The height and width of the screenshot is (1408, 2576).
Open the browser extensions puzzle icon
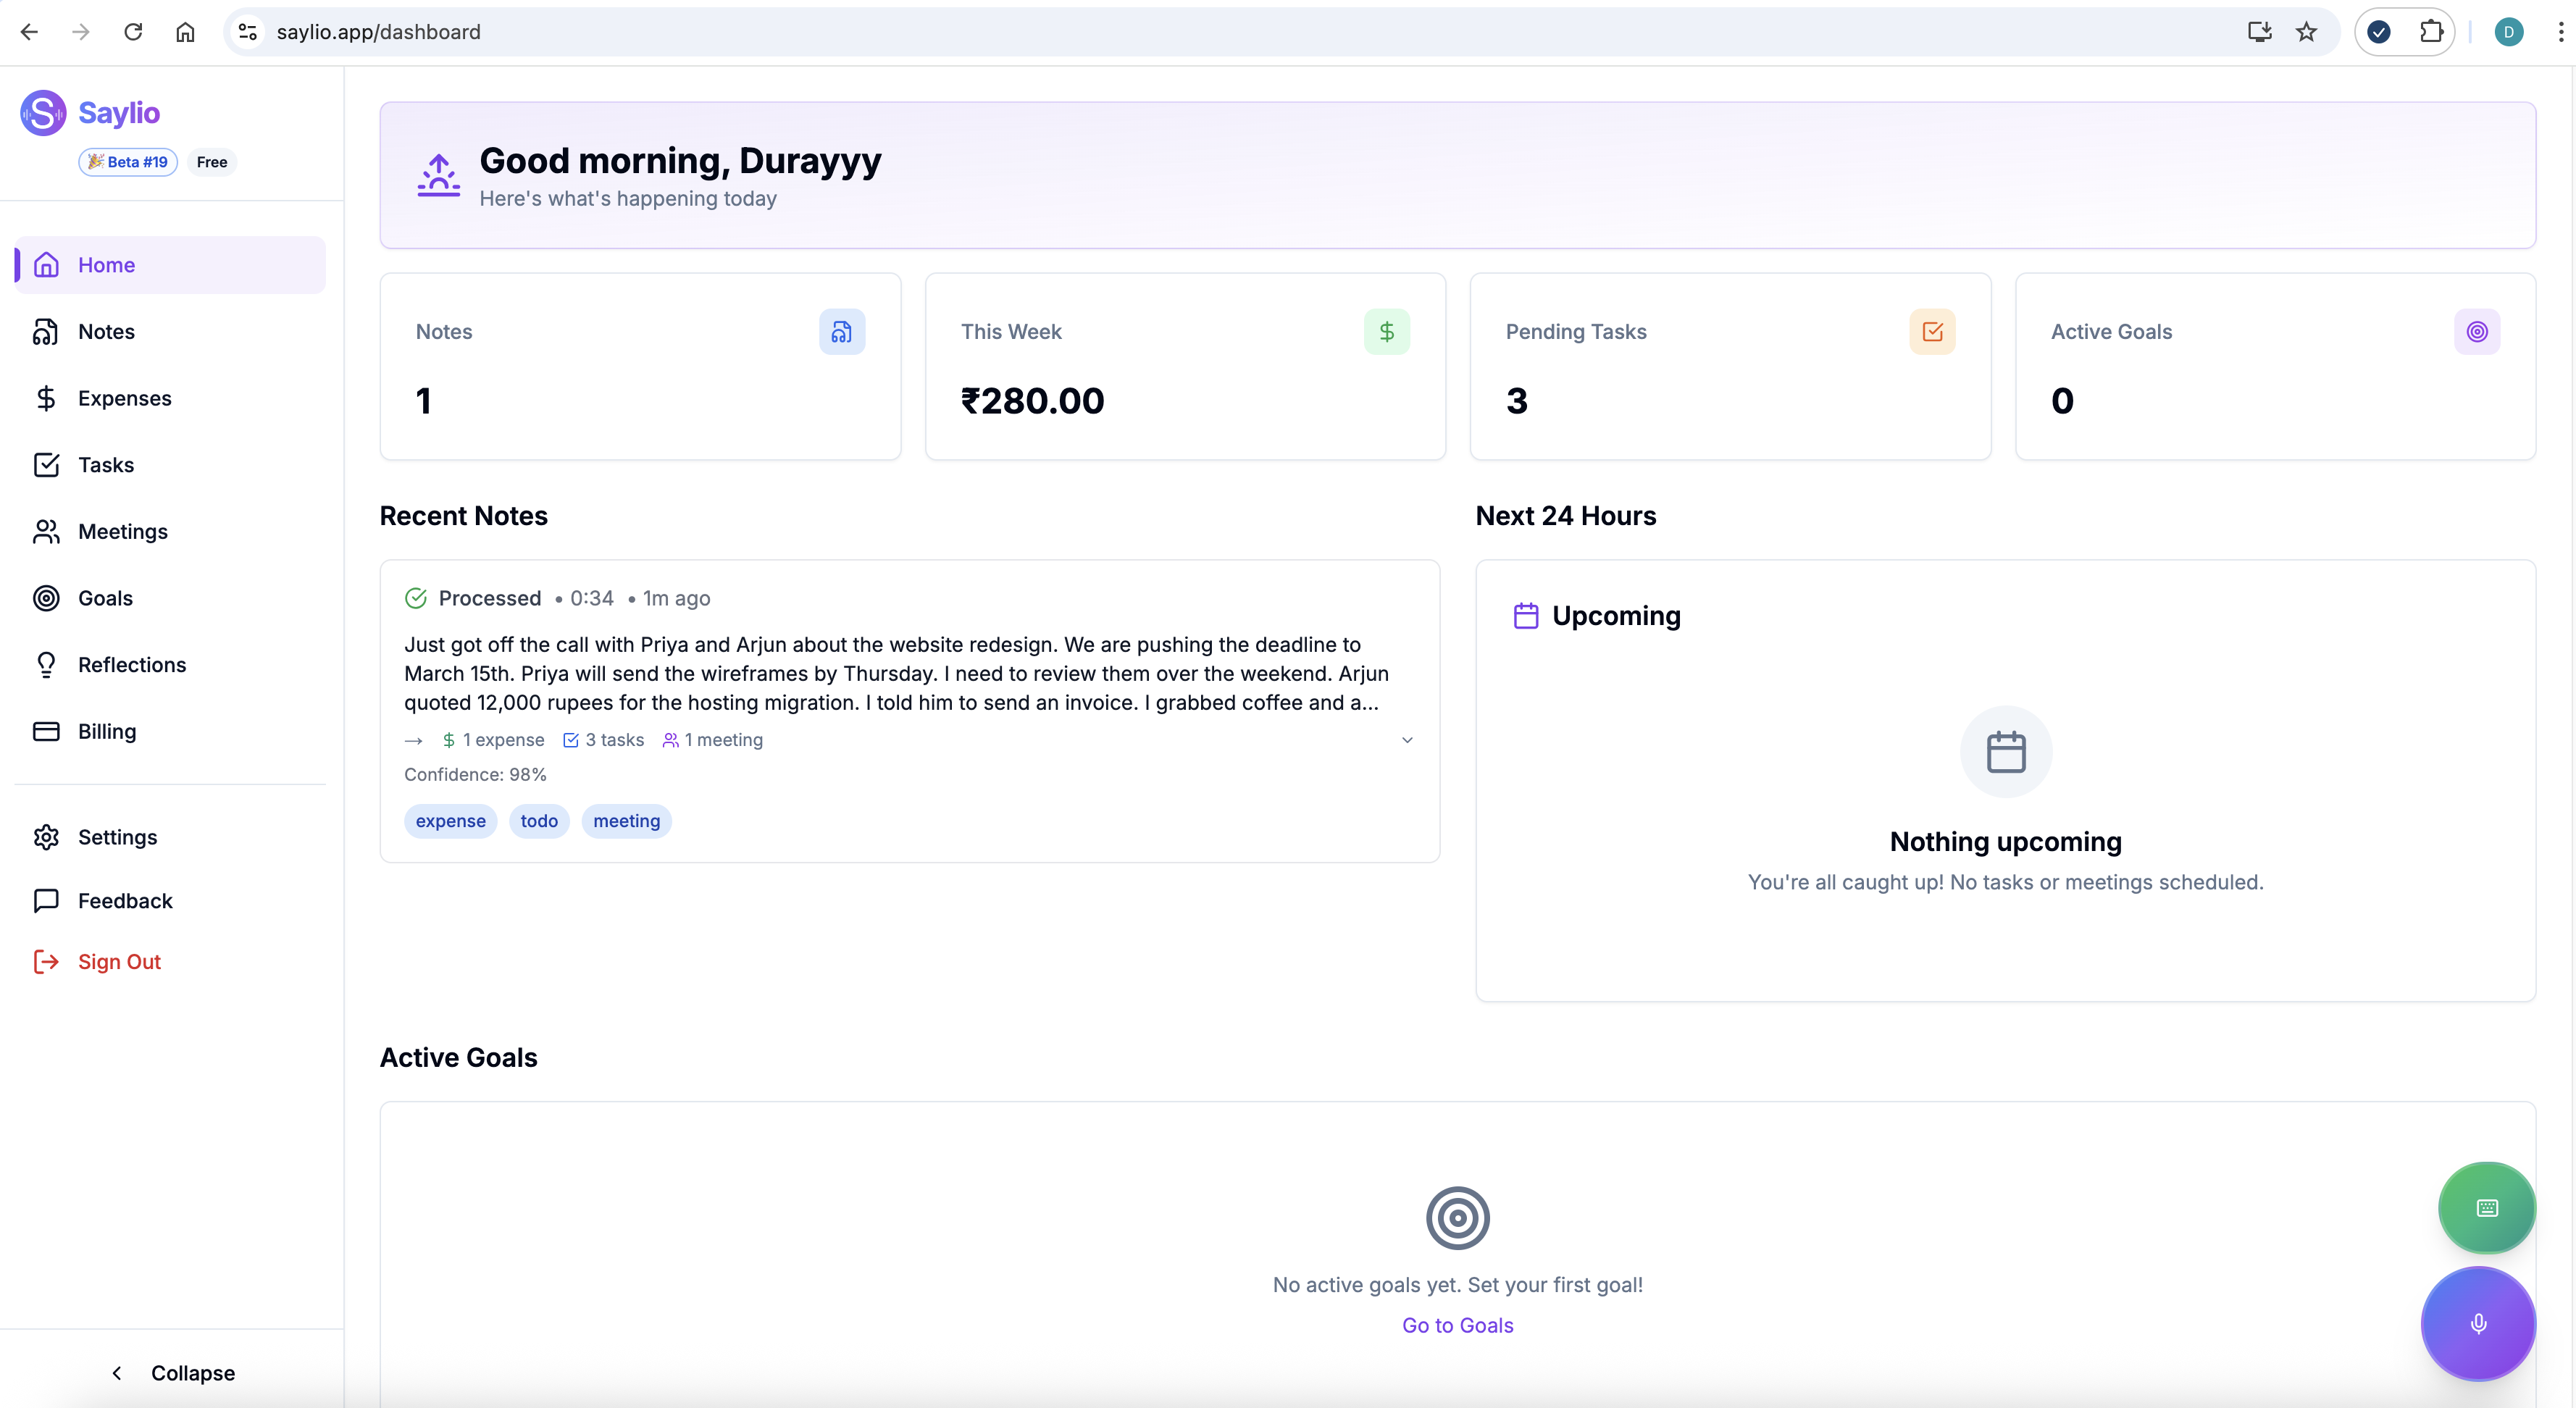click(2431, 32)
